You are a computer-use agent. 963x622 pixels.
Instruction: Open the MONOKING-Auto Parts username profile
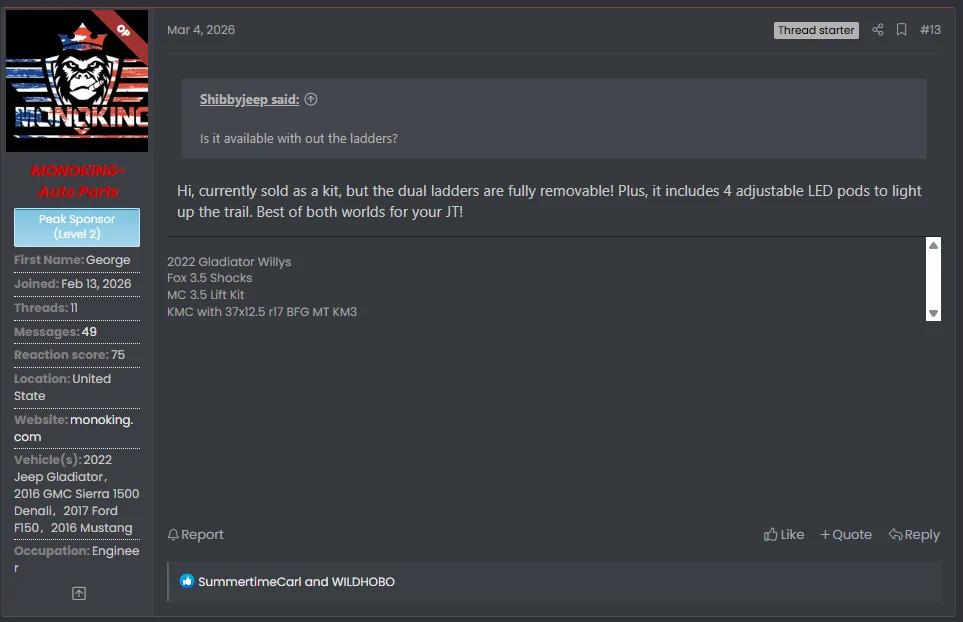tap(78, 181)
